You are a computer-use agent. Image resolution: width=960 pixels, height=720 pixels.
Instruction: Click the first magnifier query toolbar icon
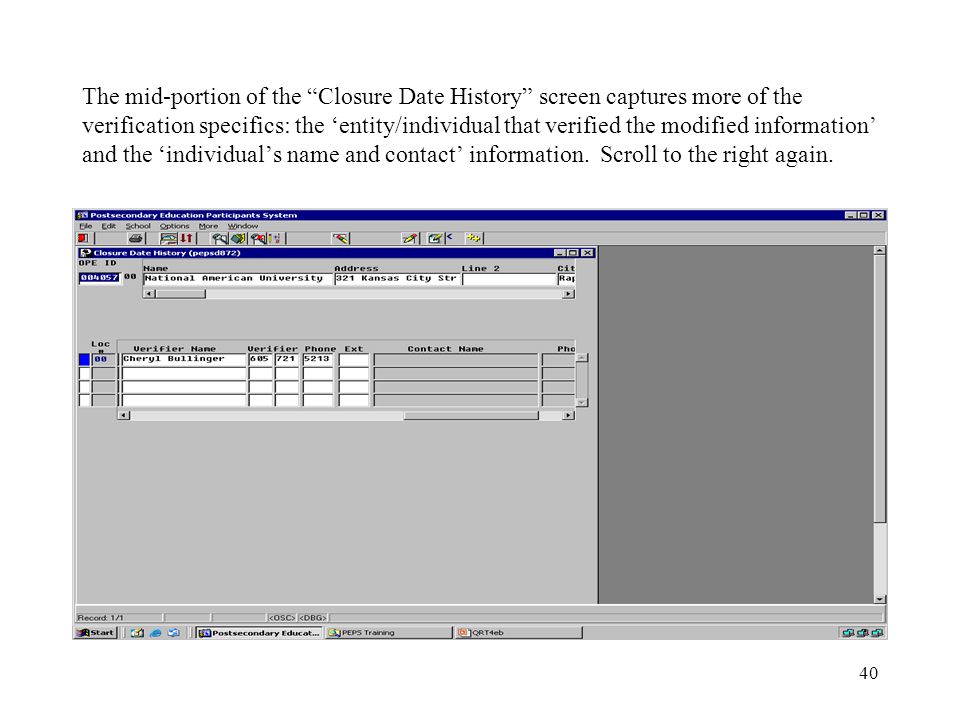click(x=219, y=238)
